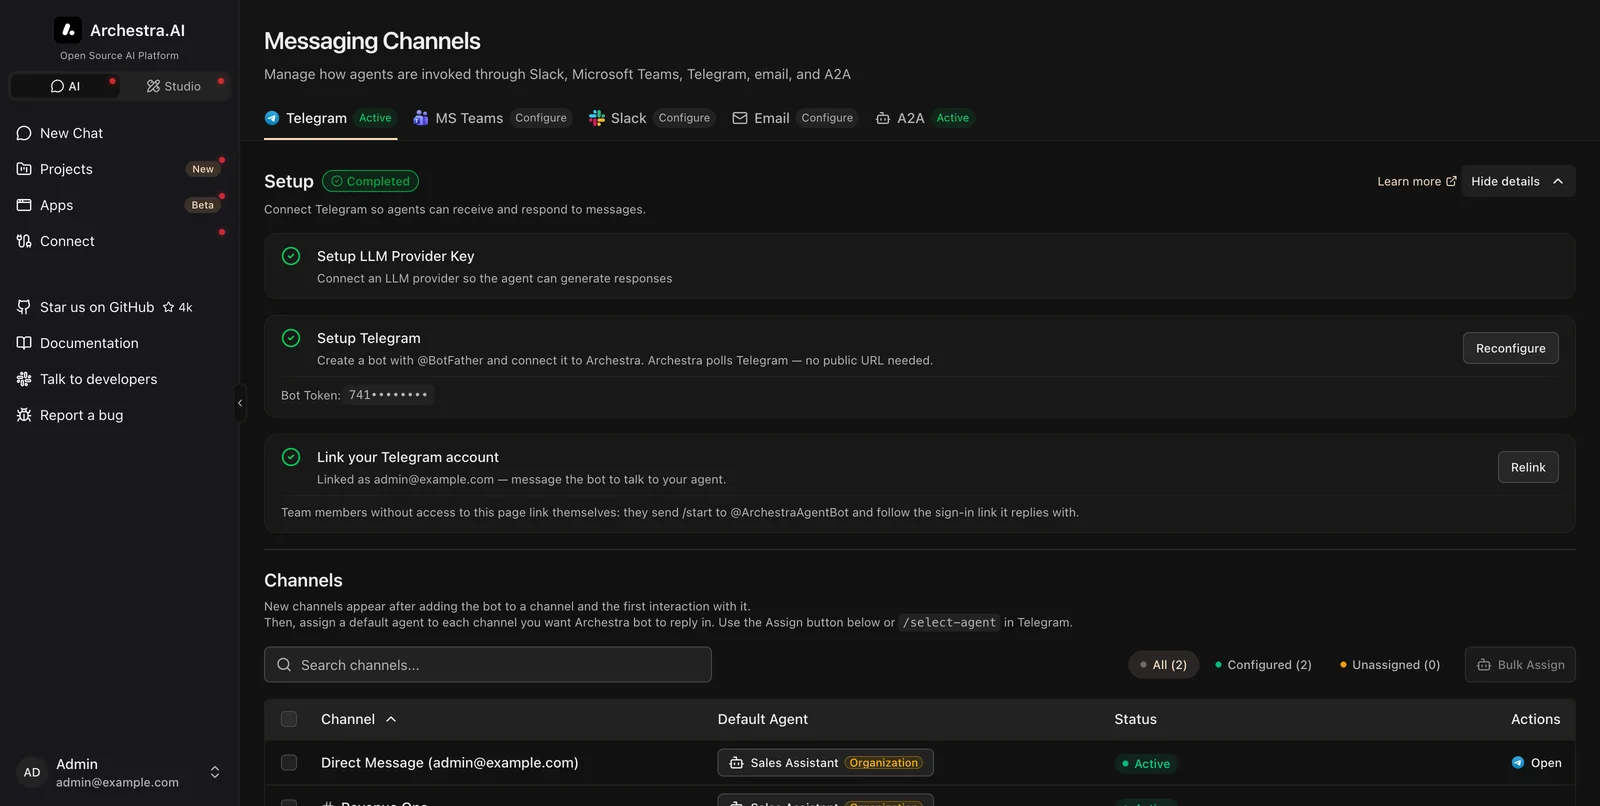Click the /select-agent code snippet
Image resolution: width=1600 pixels, height=806 pixels.
pos(949,622)
